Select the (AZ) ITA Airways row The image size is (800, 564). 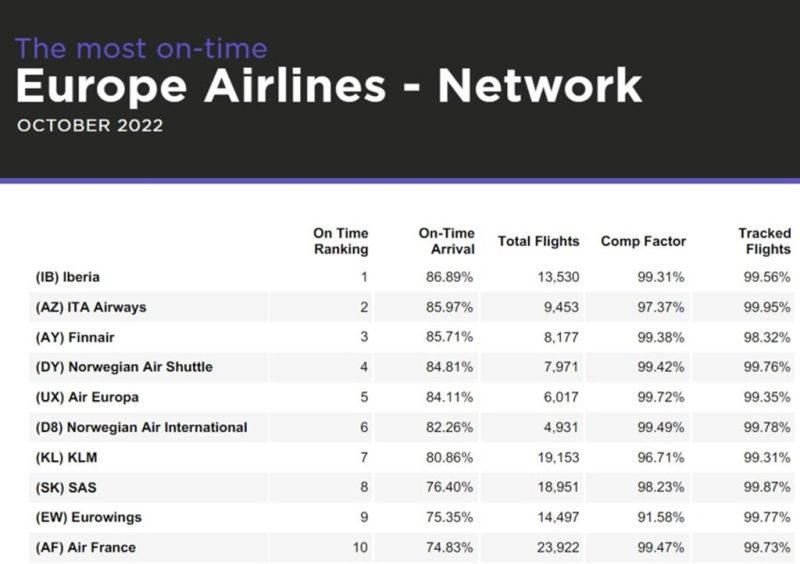pyautogui.click(x=412, y=307)
